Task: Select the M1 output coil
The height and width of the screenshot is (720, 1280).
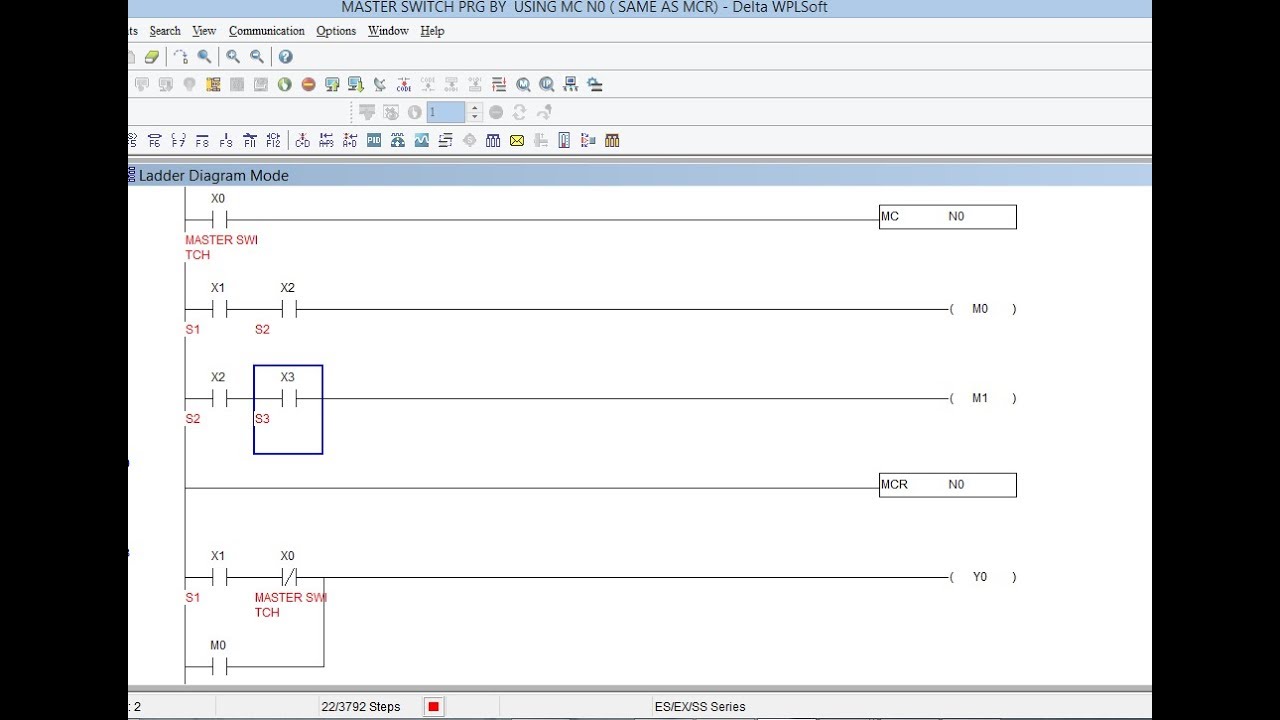Action: click(982, 398)
